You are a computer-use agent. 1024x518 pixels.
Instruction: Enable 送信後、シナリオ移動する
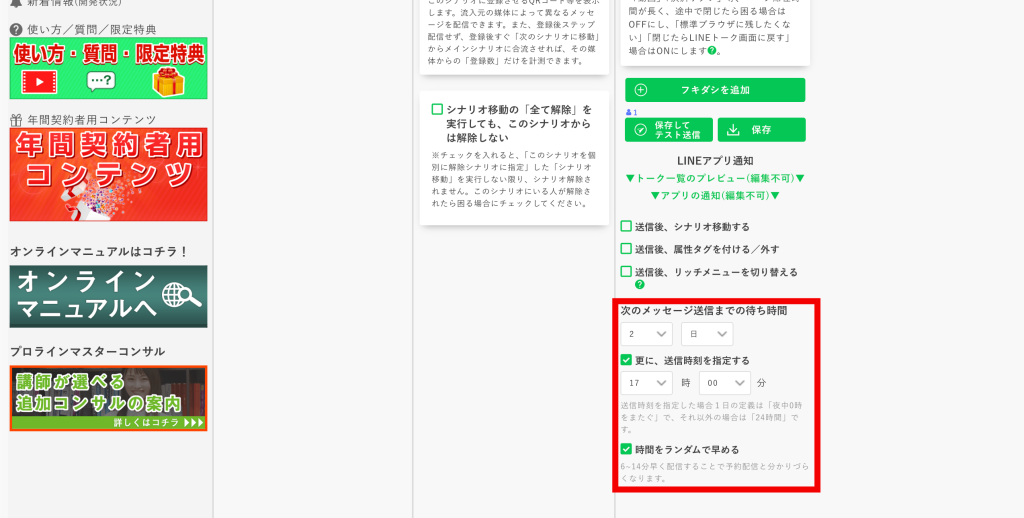pyautogui.click(x=626, y=226)
